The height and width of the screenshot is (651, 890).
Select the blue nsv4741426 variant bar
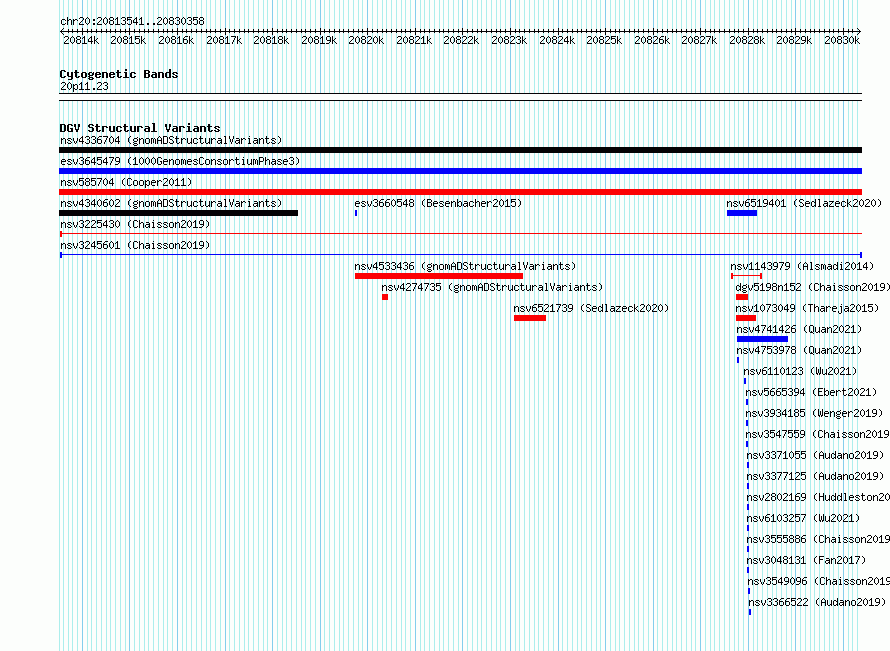tap(762, 339)
